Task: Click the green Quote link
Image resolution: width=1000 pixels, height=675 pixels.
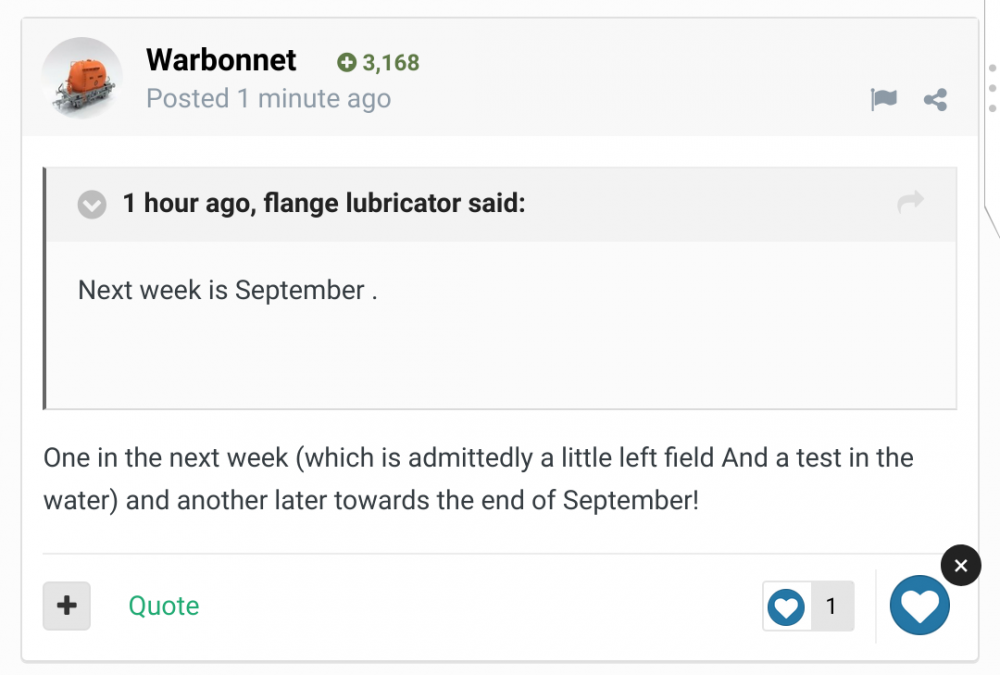Action: [x=163, y=606]
